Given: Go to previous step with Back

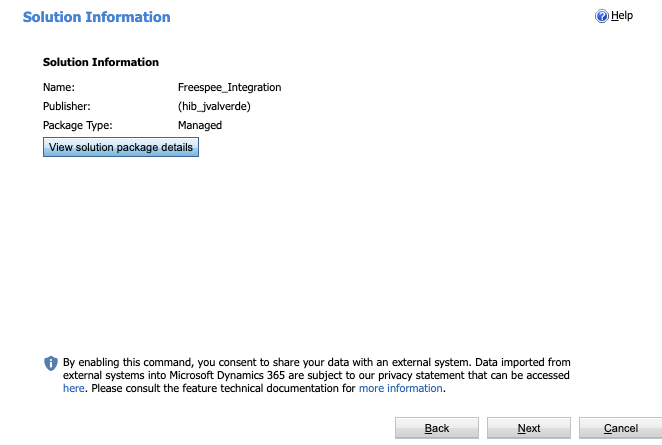Looking at the screenshot, I should point(437,428).
